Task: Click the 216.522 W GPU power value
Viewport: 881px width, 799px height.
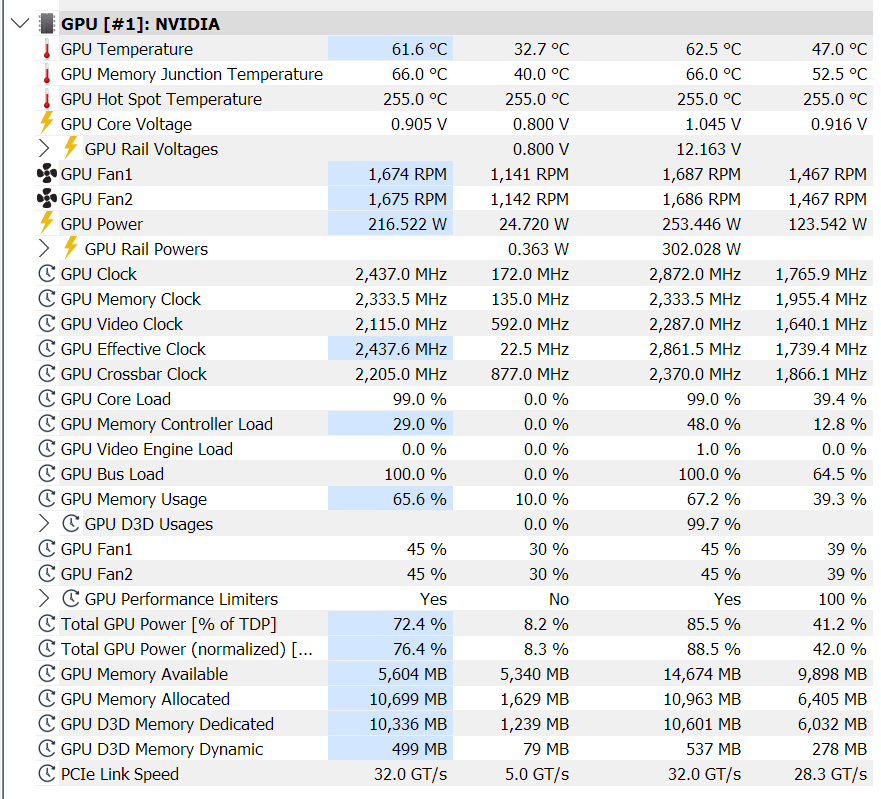Action: (x=407, y=224)
